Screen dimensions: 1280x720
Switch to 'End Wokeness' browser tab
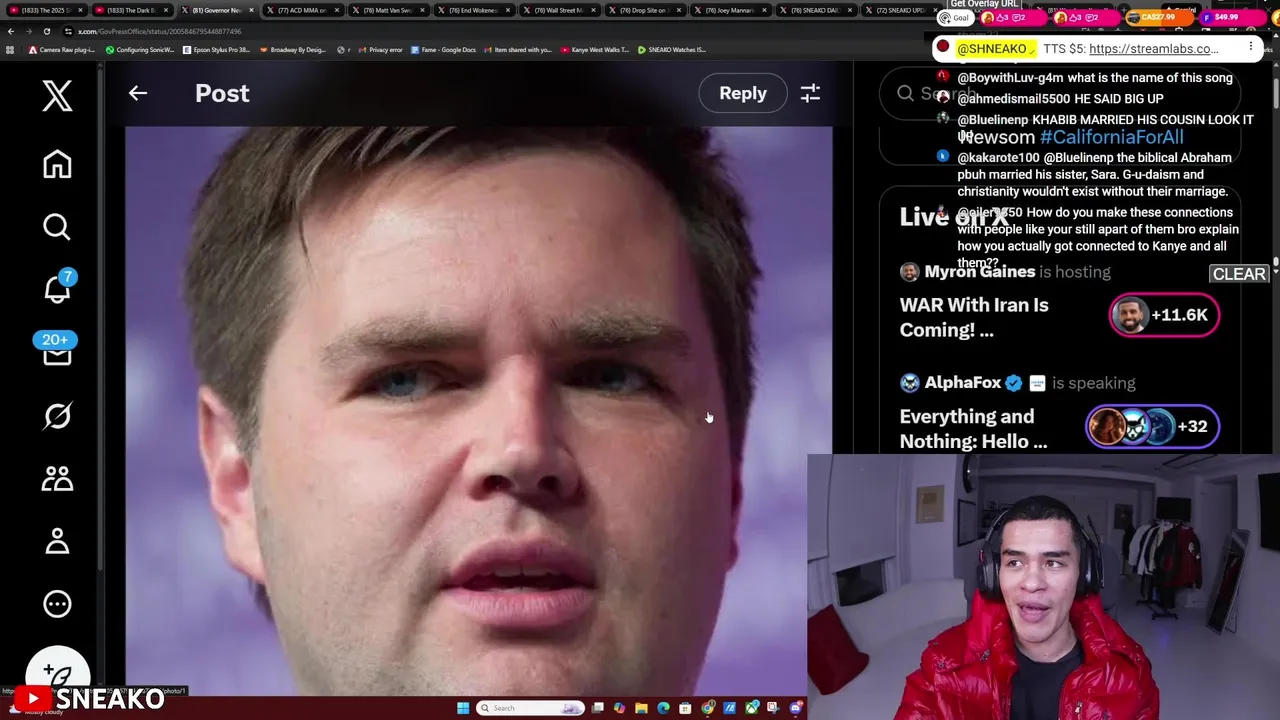click(474, 10)
